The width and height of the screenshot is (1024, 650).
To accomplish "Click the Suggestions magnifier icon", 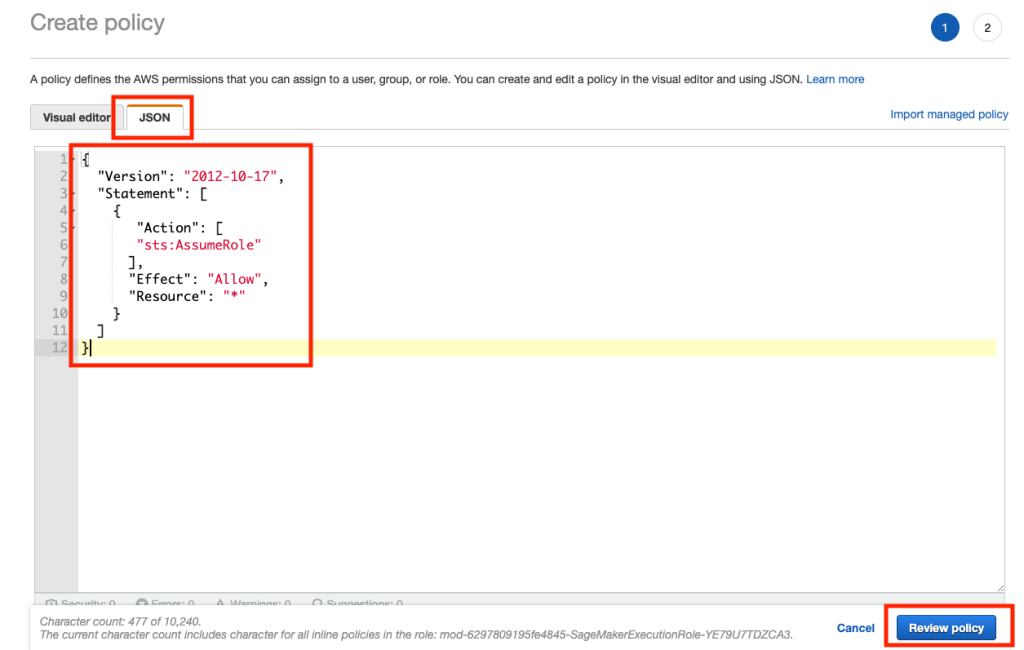I will click(x=317, y=603).
